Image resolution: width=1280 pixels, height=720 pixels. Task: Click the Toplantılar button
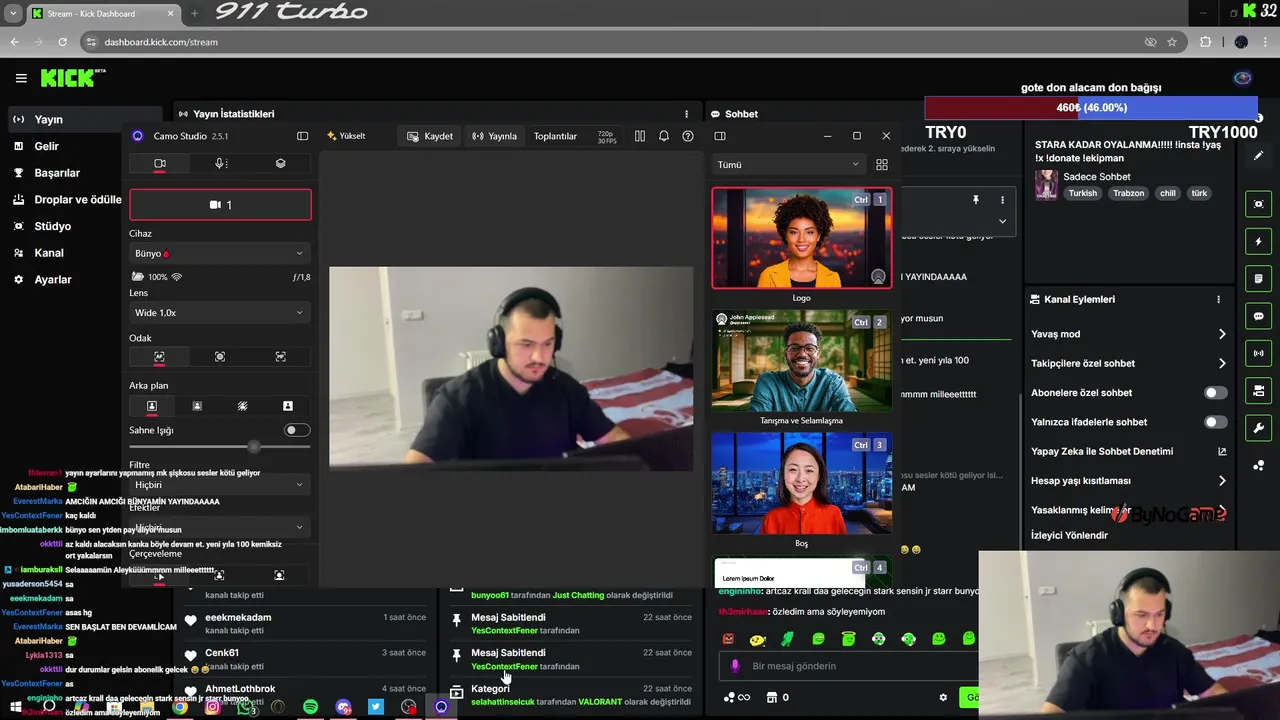tap(555, 136)
